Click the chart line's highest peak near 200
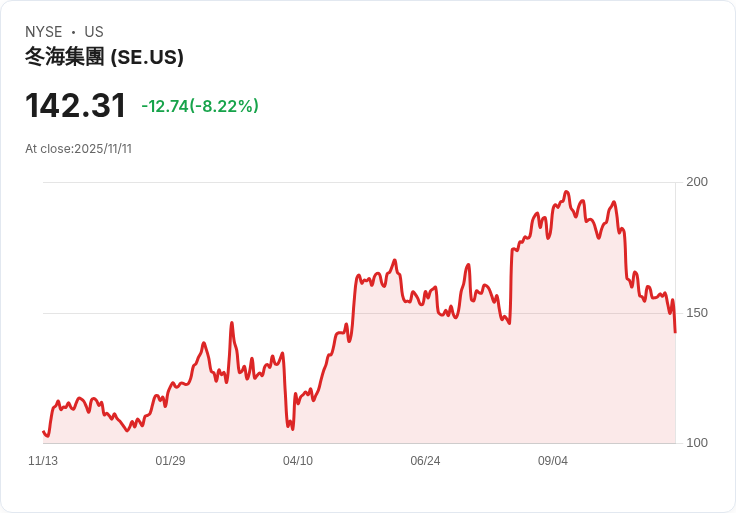Image resolution: width=736 pixels, height=513 pixels. (567, 192)
